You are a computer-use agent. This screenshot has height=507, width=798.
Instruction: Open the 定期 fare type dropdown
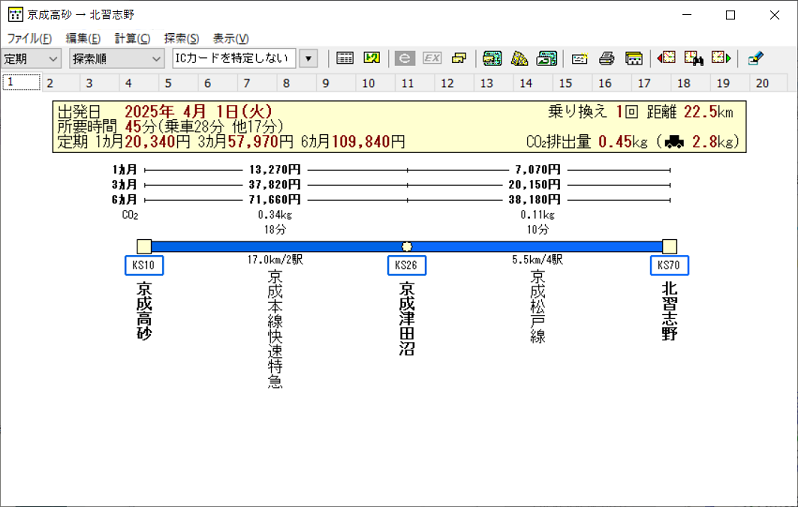(x=31, y=59)
